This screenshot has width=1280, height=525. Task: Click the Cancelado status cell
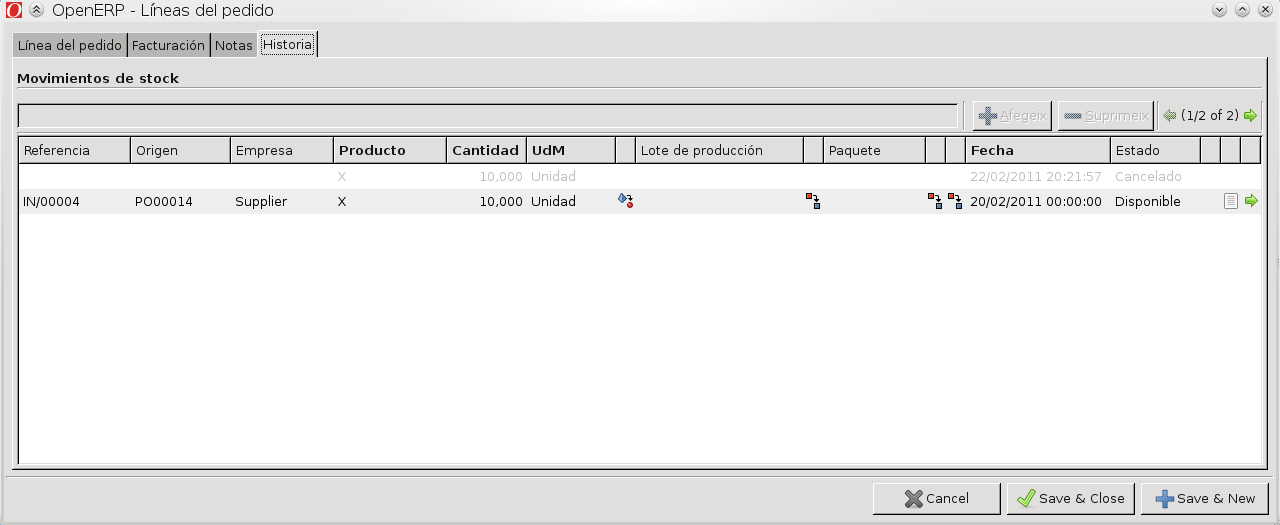(1148, 176)
